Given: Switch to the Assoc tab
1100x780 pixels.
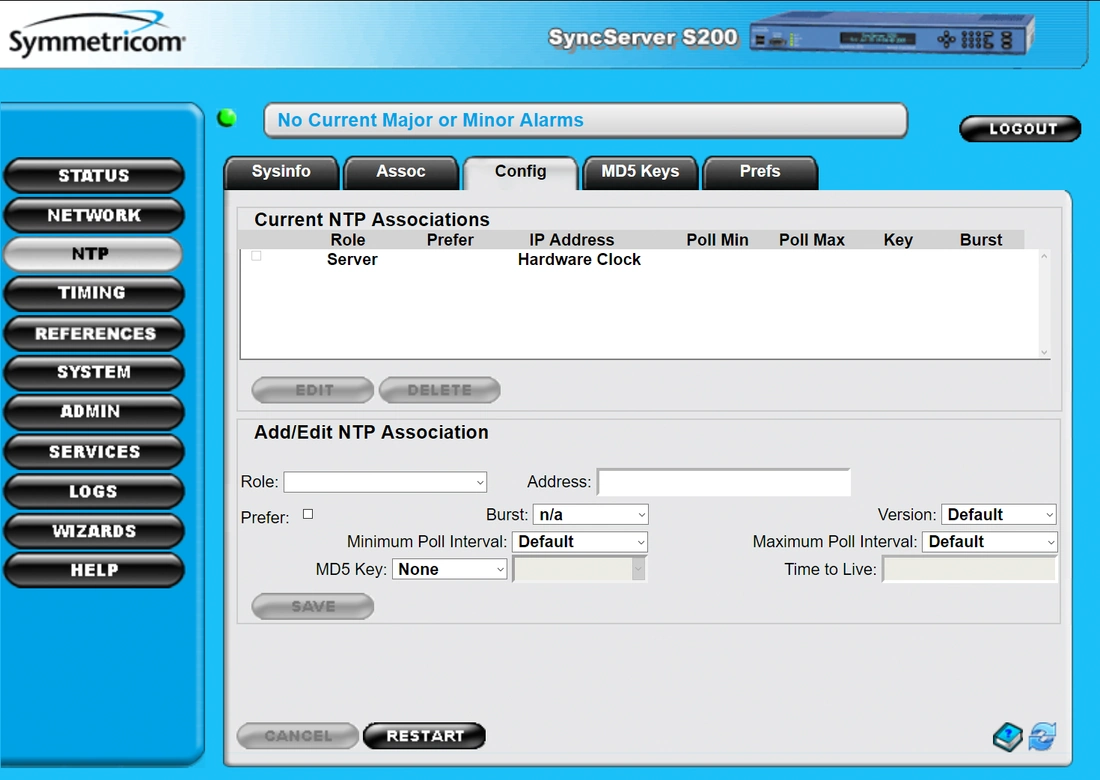Looking at the screenshot, I should click(401, 172).
